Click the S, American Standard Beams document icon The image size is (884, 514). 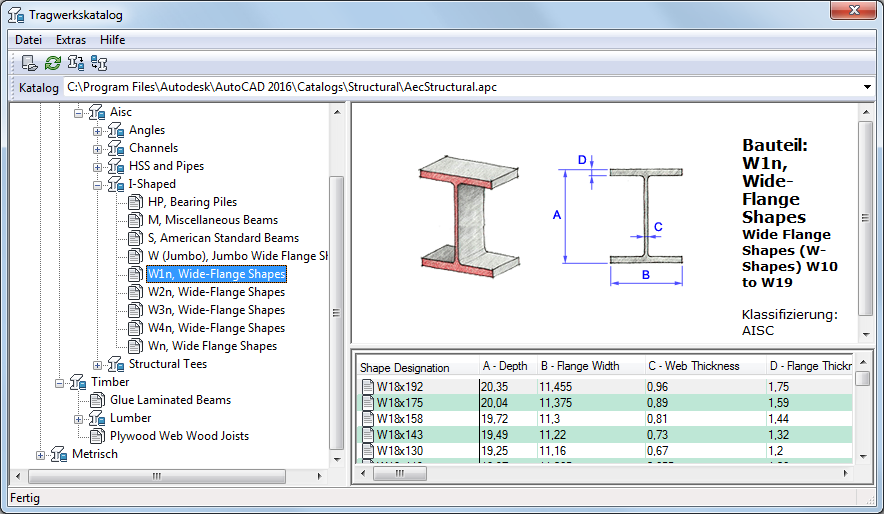click(135, 238)
